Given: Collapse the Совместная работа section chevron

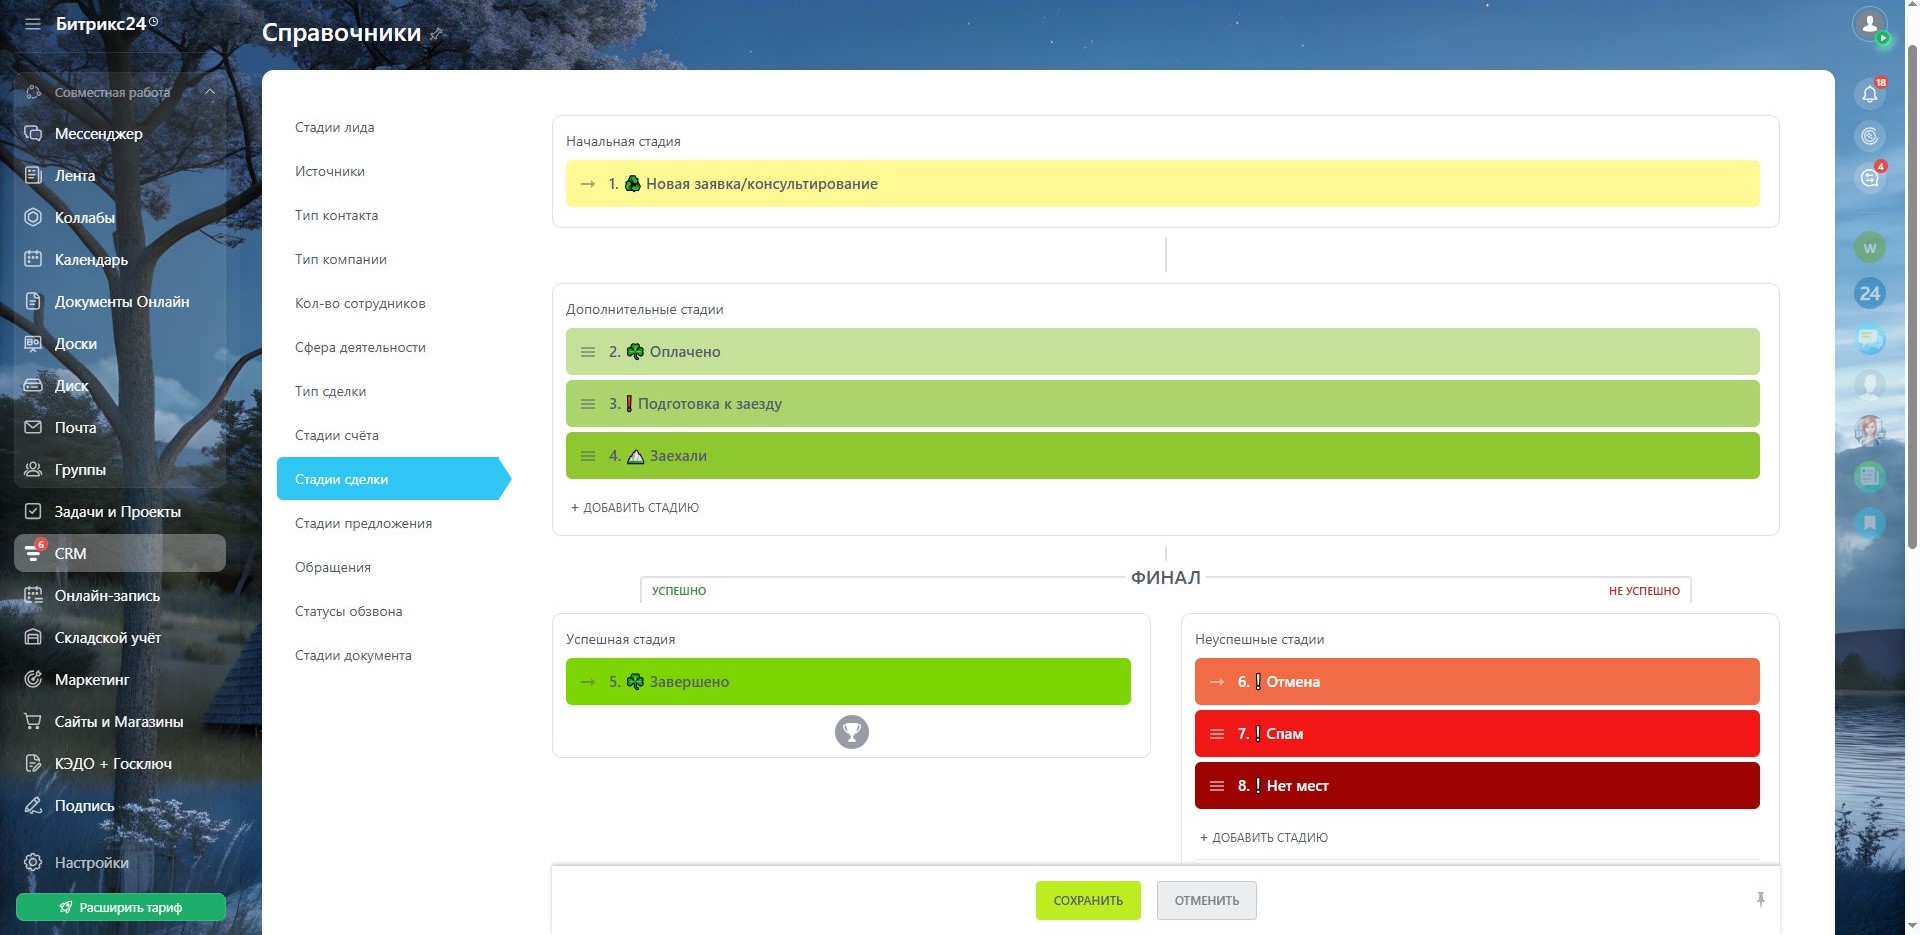Looking at the screenshot, I should coord(210,92).
